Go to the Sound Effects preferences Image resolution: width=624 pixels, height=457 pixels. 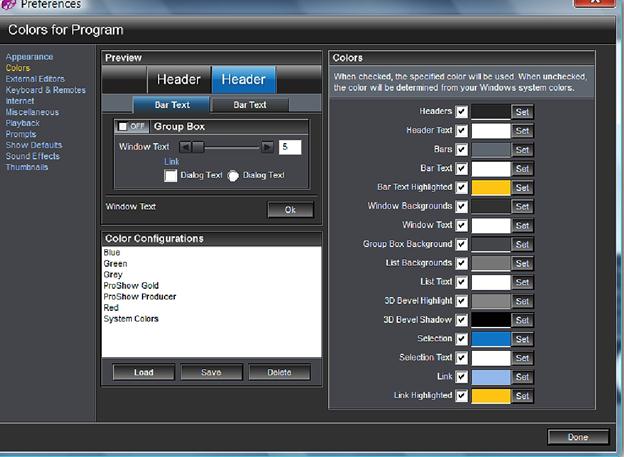pyautogui.click(x=33, y=156)
